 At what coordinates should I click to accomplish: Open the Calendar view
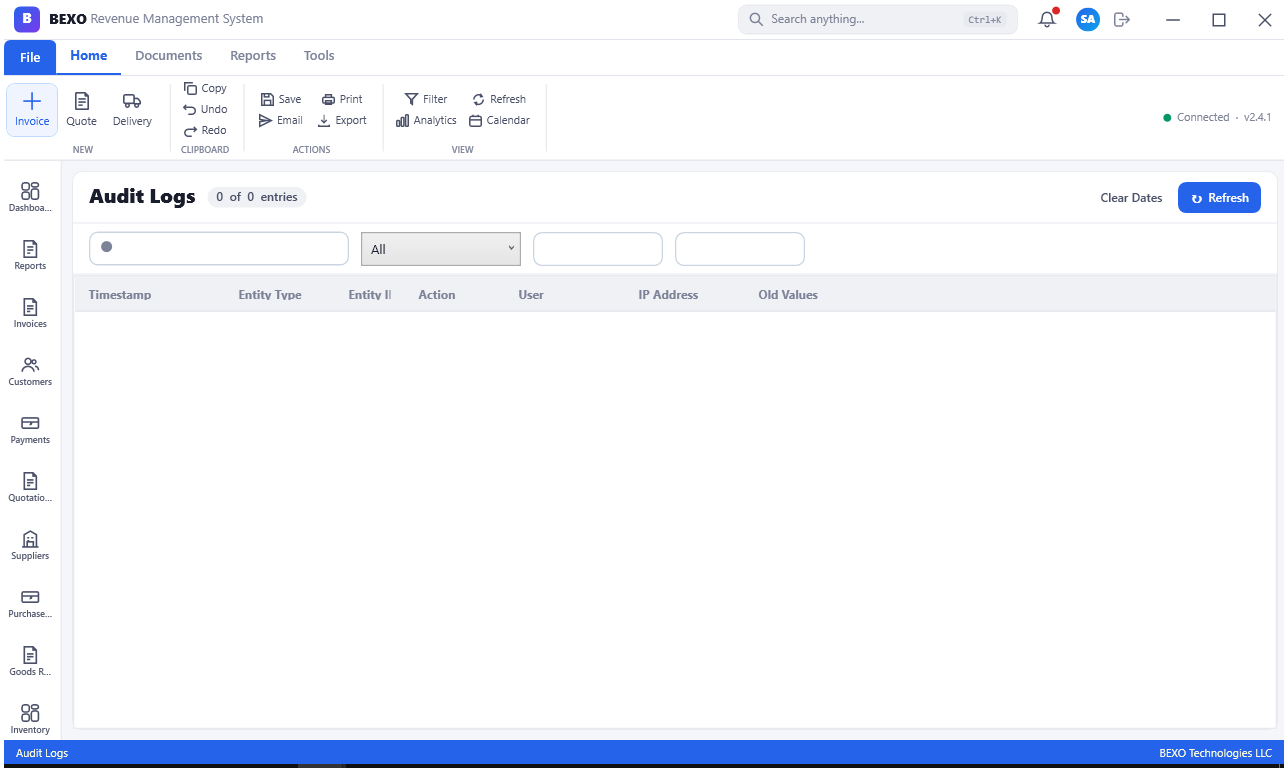coord(499,120)
